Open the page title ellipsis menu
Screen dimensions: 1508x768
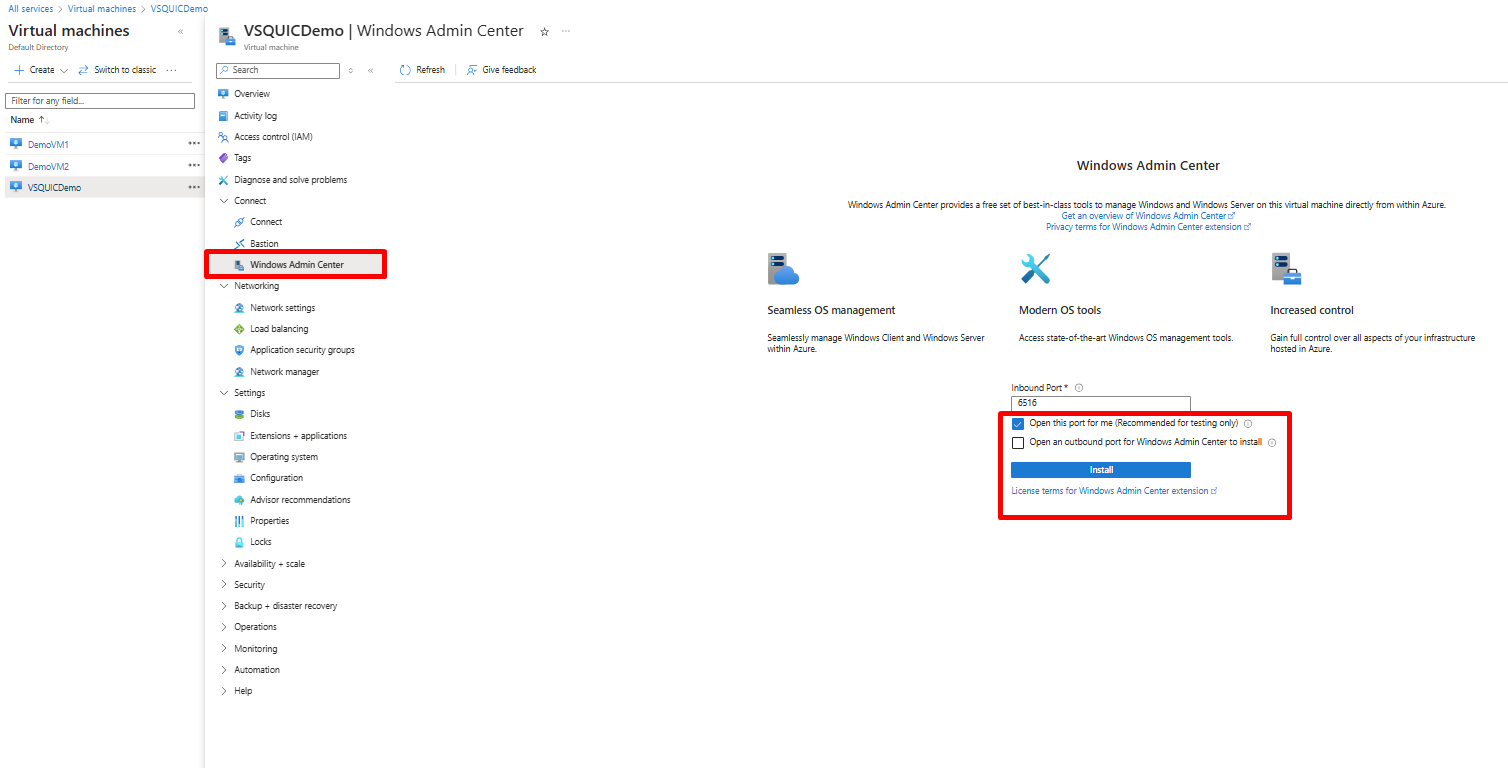coord(566,32)
